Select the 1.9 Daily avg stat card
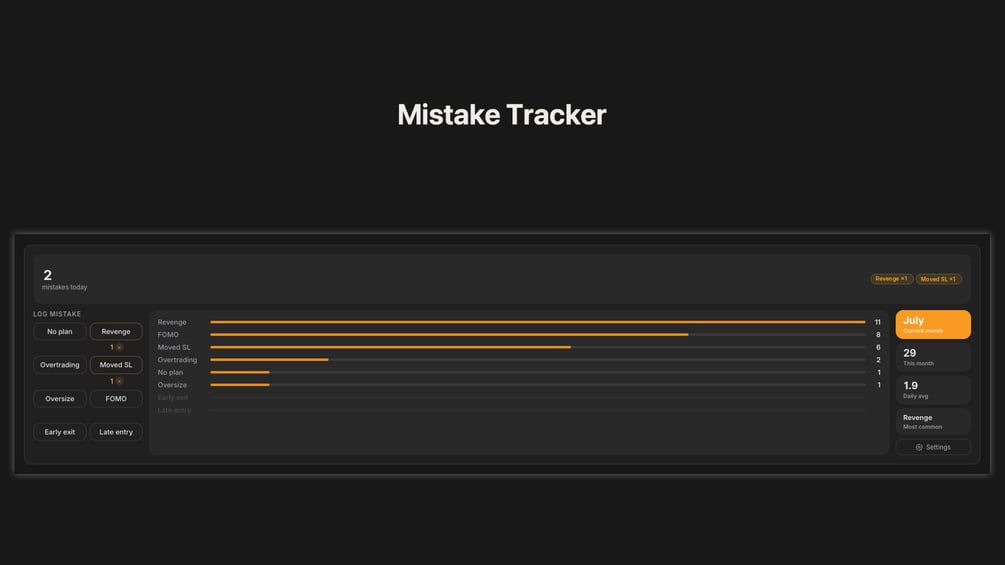Screen dimensions: 1005x565 [x=933, y=390]
